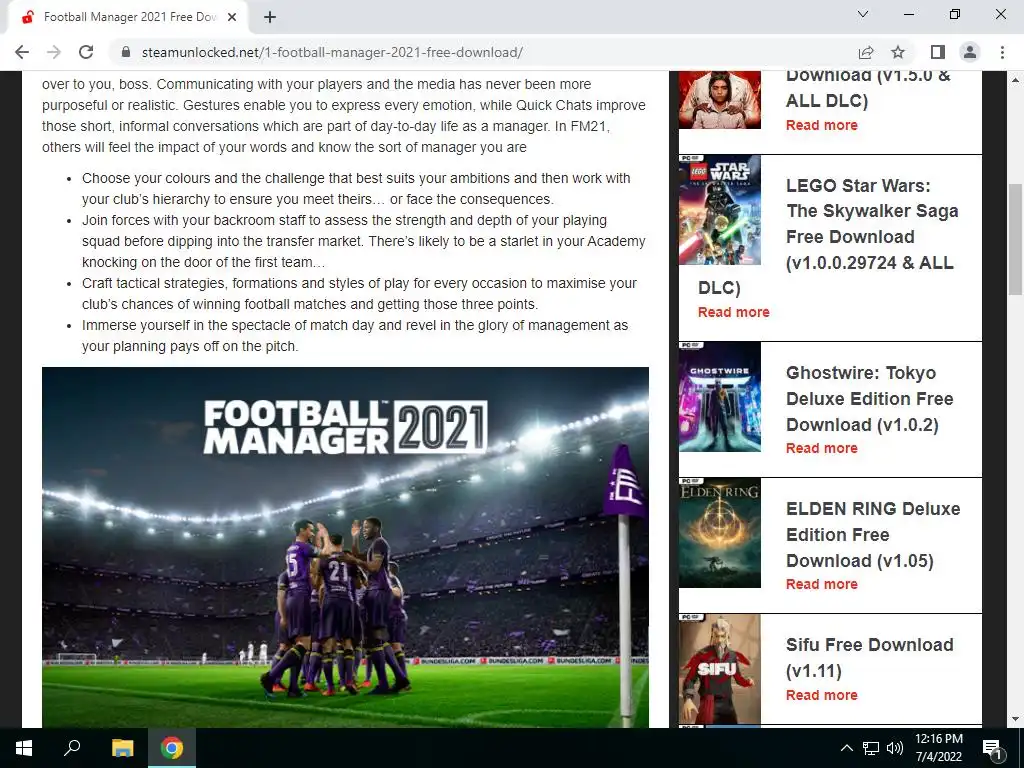The image size is (1024, 768).
Task: Open Ghostwire: Tokyo Deluxe Edition link
Action: point(869,398)
